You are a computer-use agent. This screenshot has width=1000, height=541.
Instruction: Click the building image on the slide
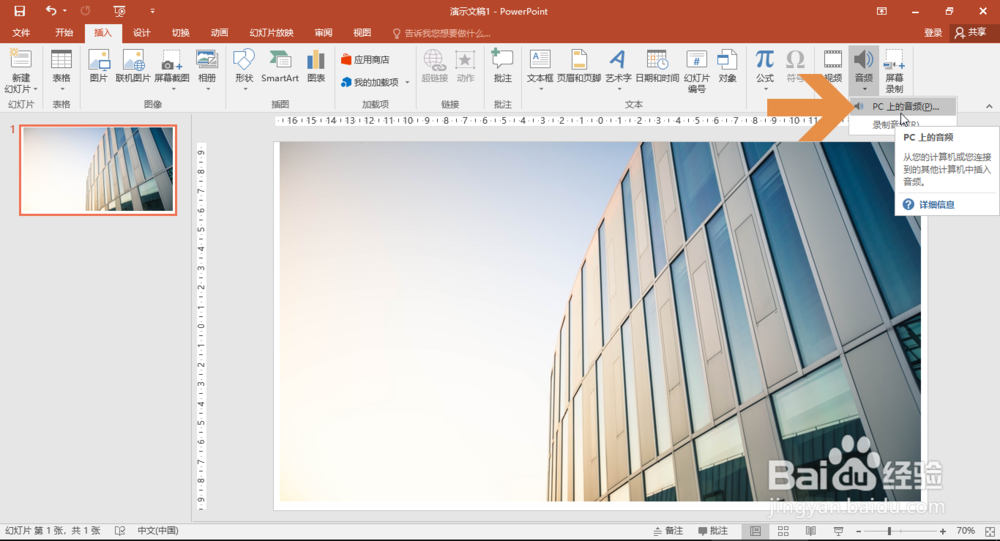click(x=600, y=322)
